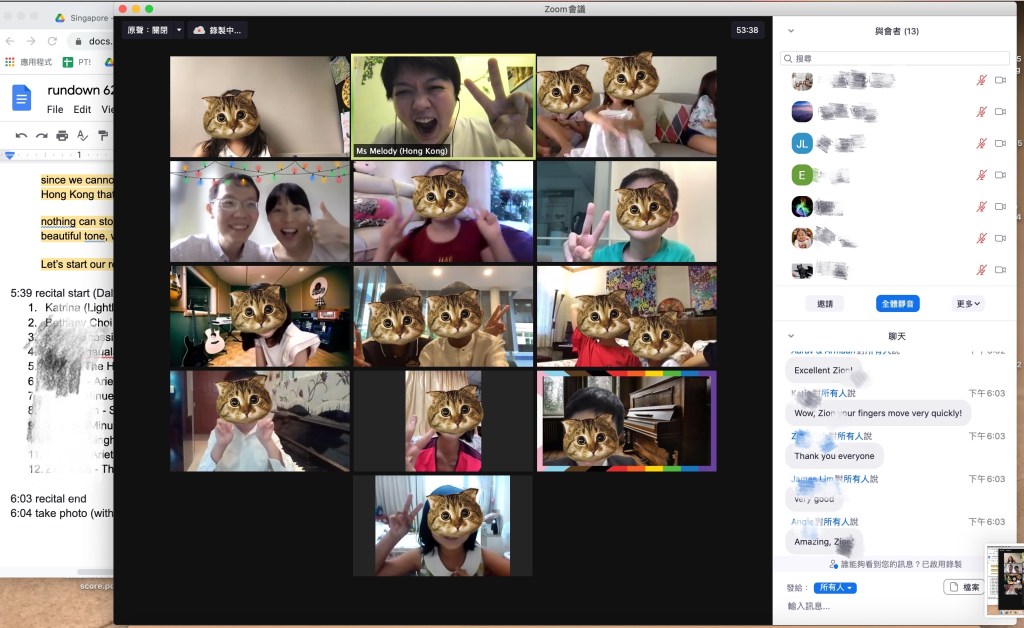Open the original sound dropdown arrow

point(179,30)
